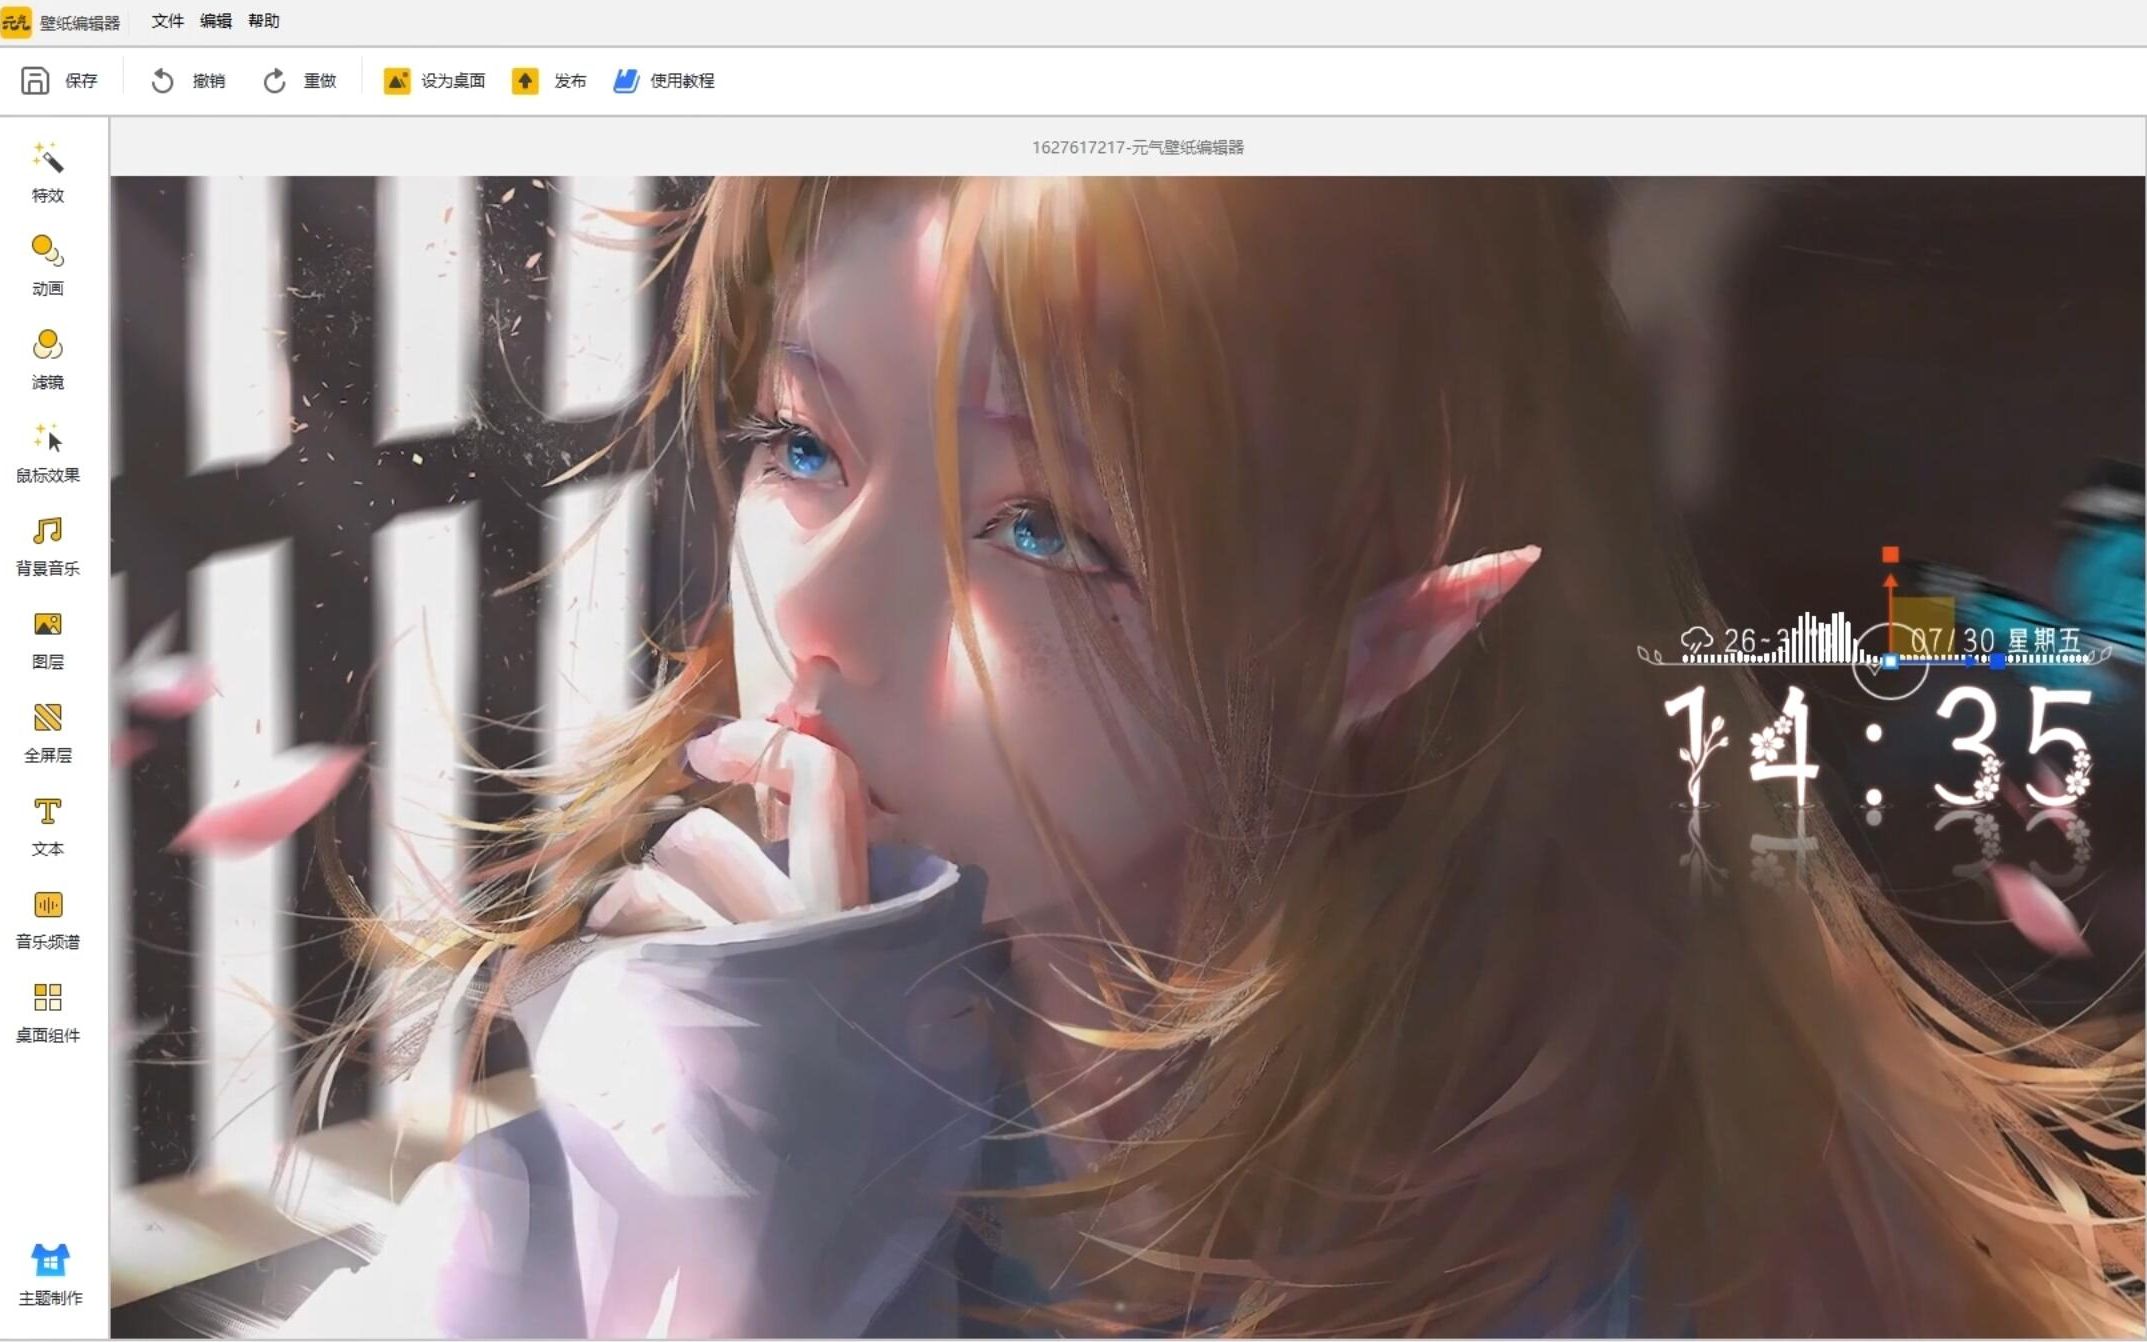Open the 文件 file menu
The width and height of the screenshot is (2147, 1342).
click(167, 21)
